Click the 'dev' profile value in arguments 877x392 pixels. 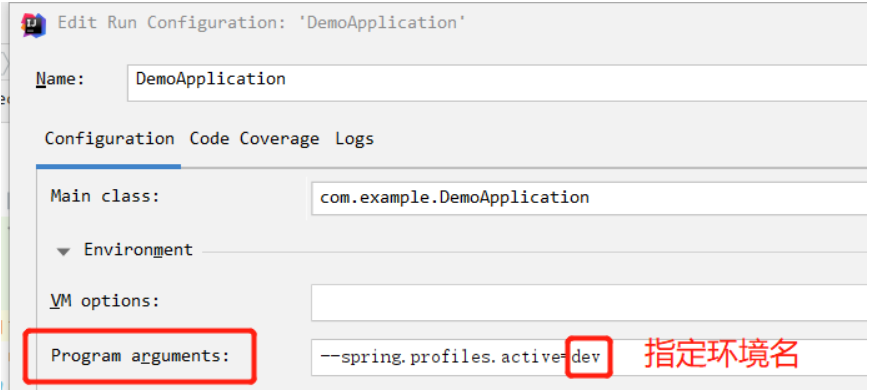(586, 356)
